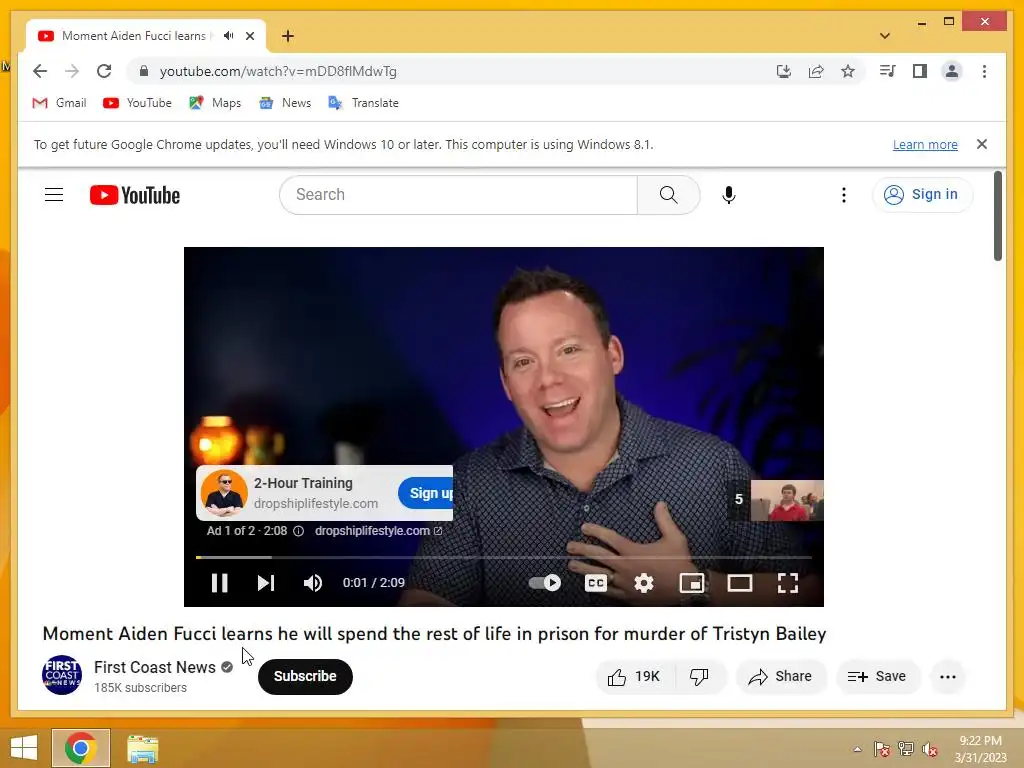Click Learn more link
The image size is (1024, 768).
pos(925,145)
